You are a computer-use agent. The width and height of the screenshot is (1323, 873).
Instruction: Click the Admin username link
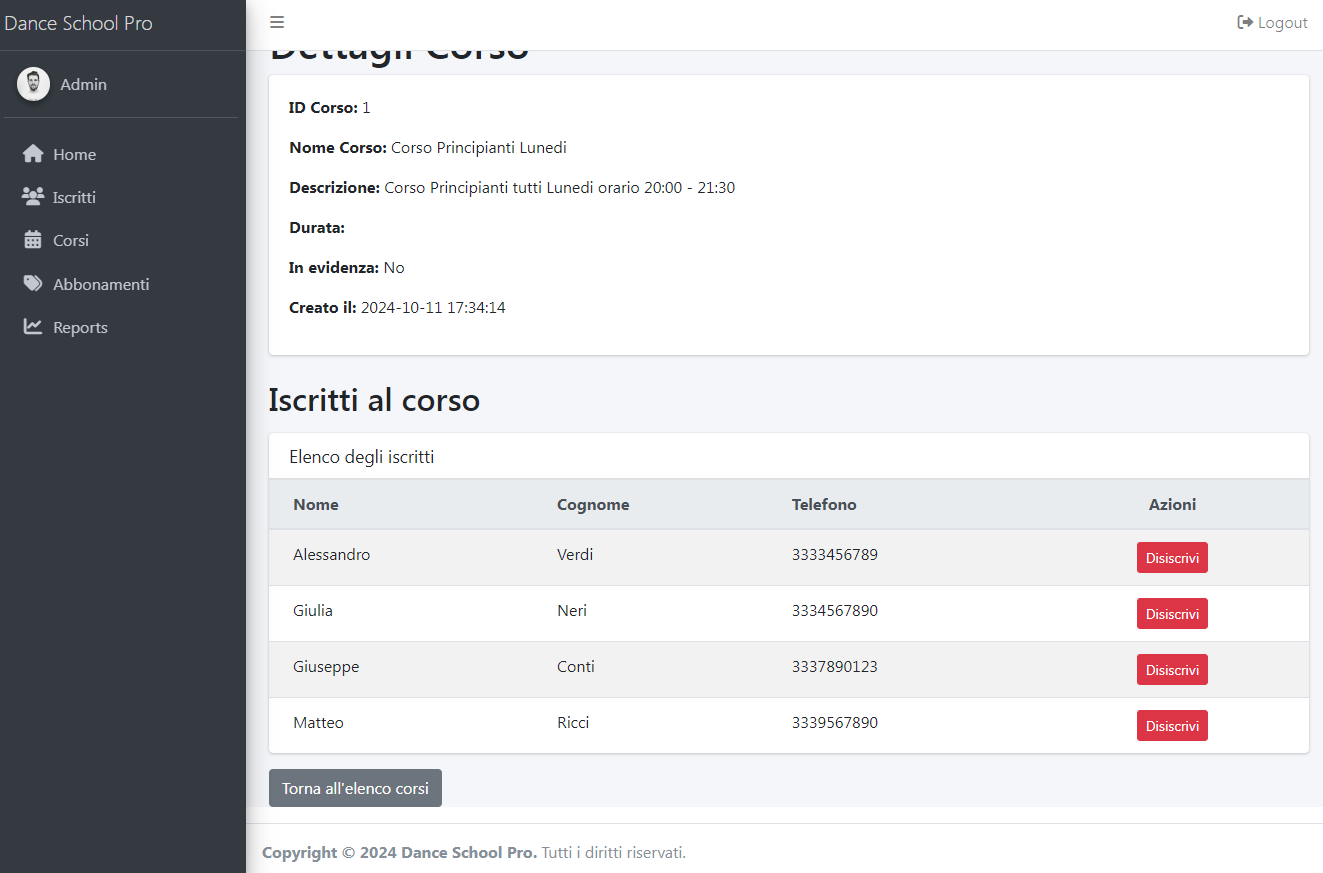[83, 84]
